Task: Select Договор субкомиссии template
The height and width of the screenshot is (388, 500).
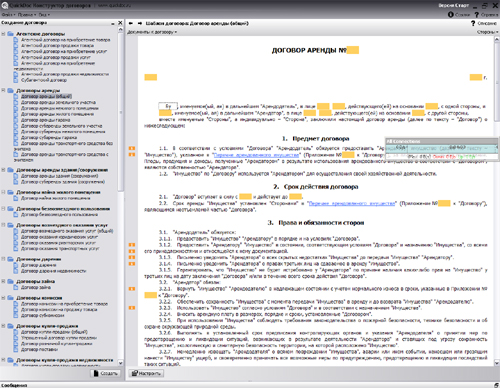Action: tap(42, 315)
